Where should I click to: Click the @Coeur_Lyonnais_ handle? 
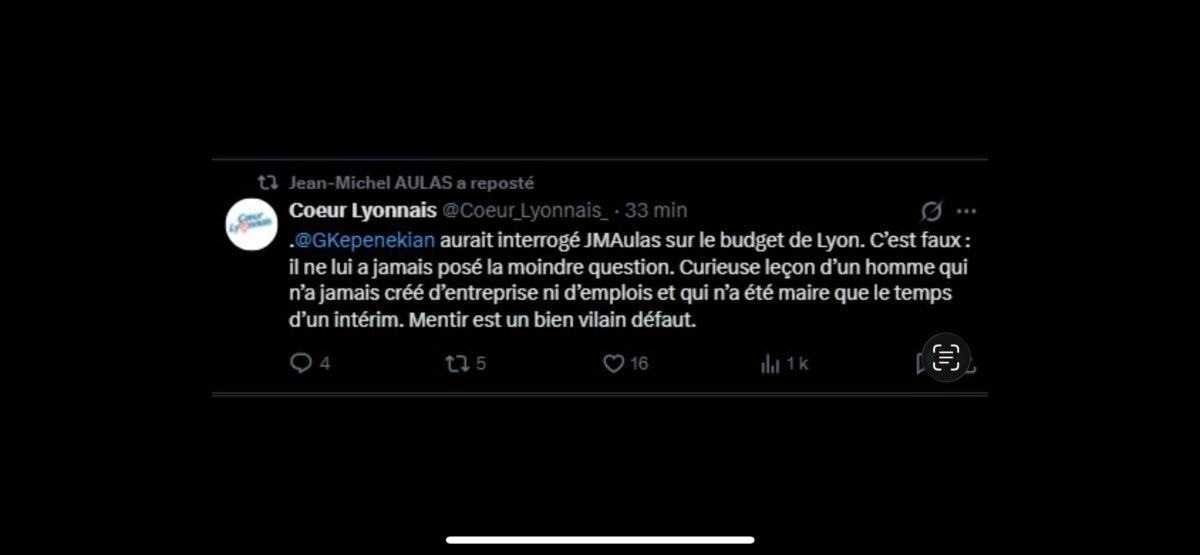(x=525, y=210)
